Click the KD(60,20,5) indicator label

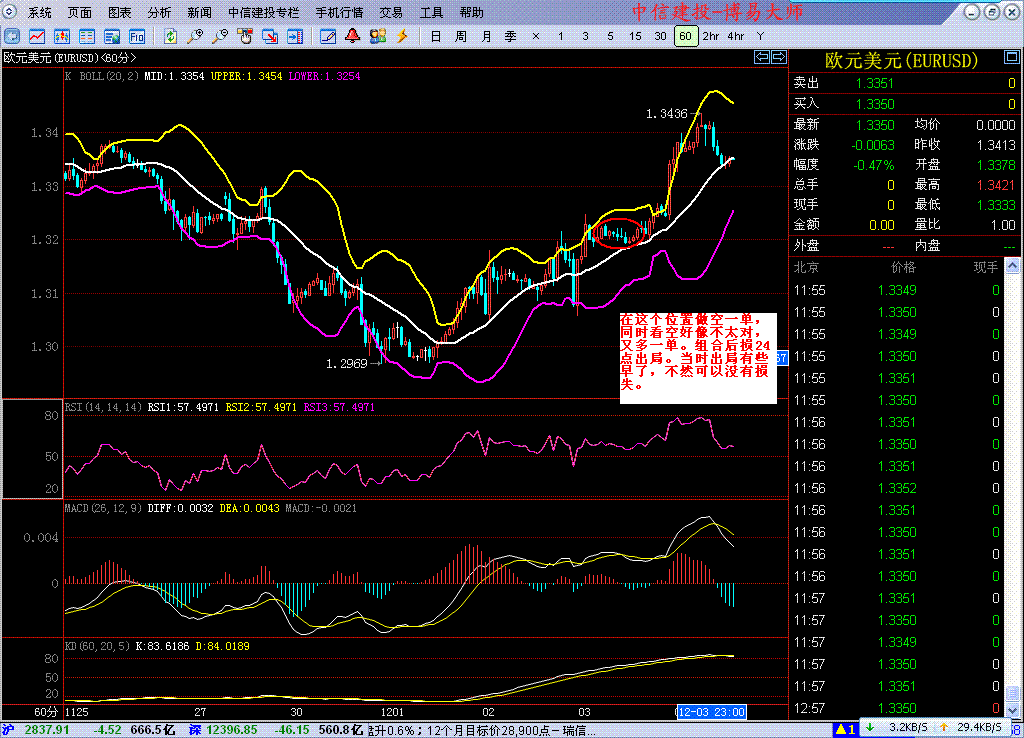point(97,646)
